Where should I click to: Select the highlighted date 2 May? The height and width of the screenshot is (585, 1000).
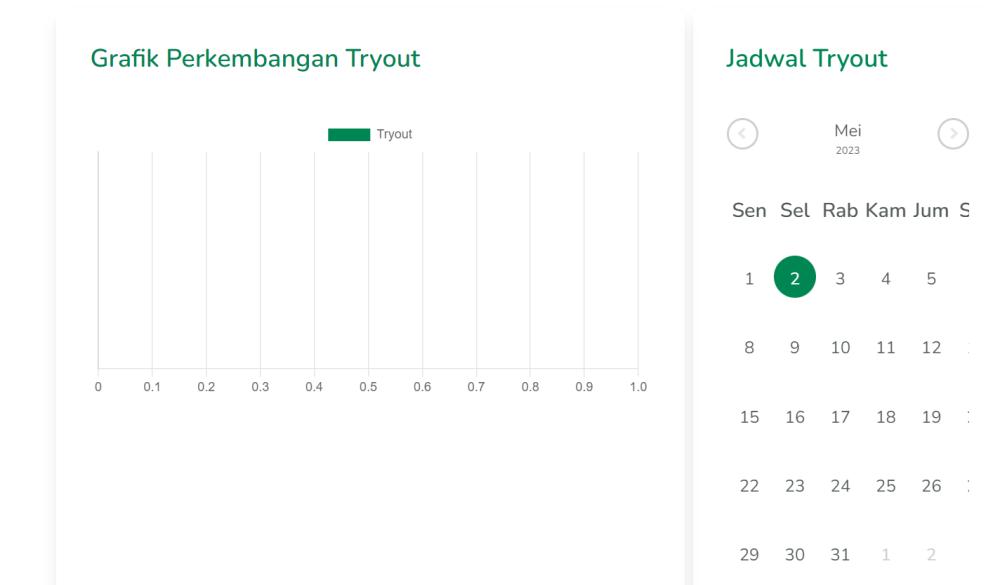click(x=795, y=277)
